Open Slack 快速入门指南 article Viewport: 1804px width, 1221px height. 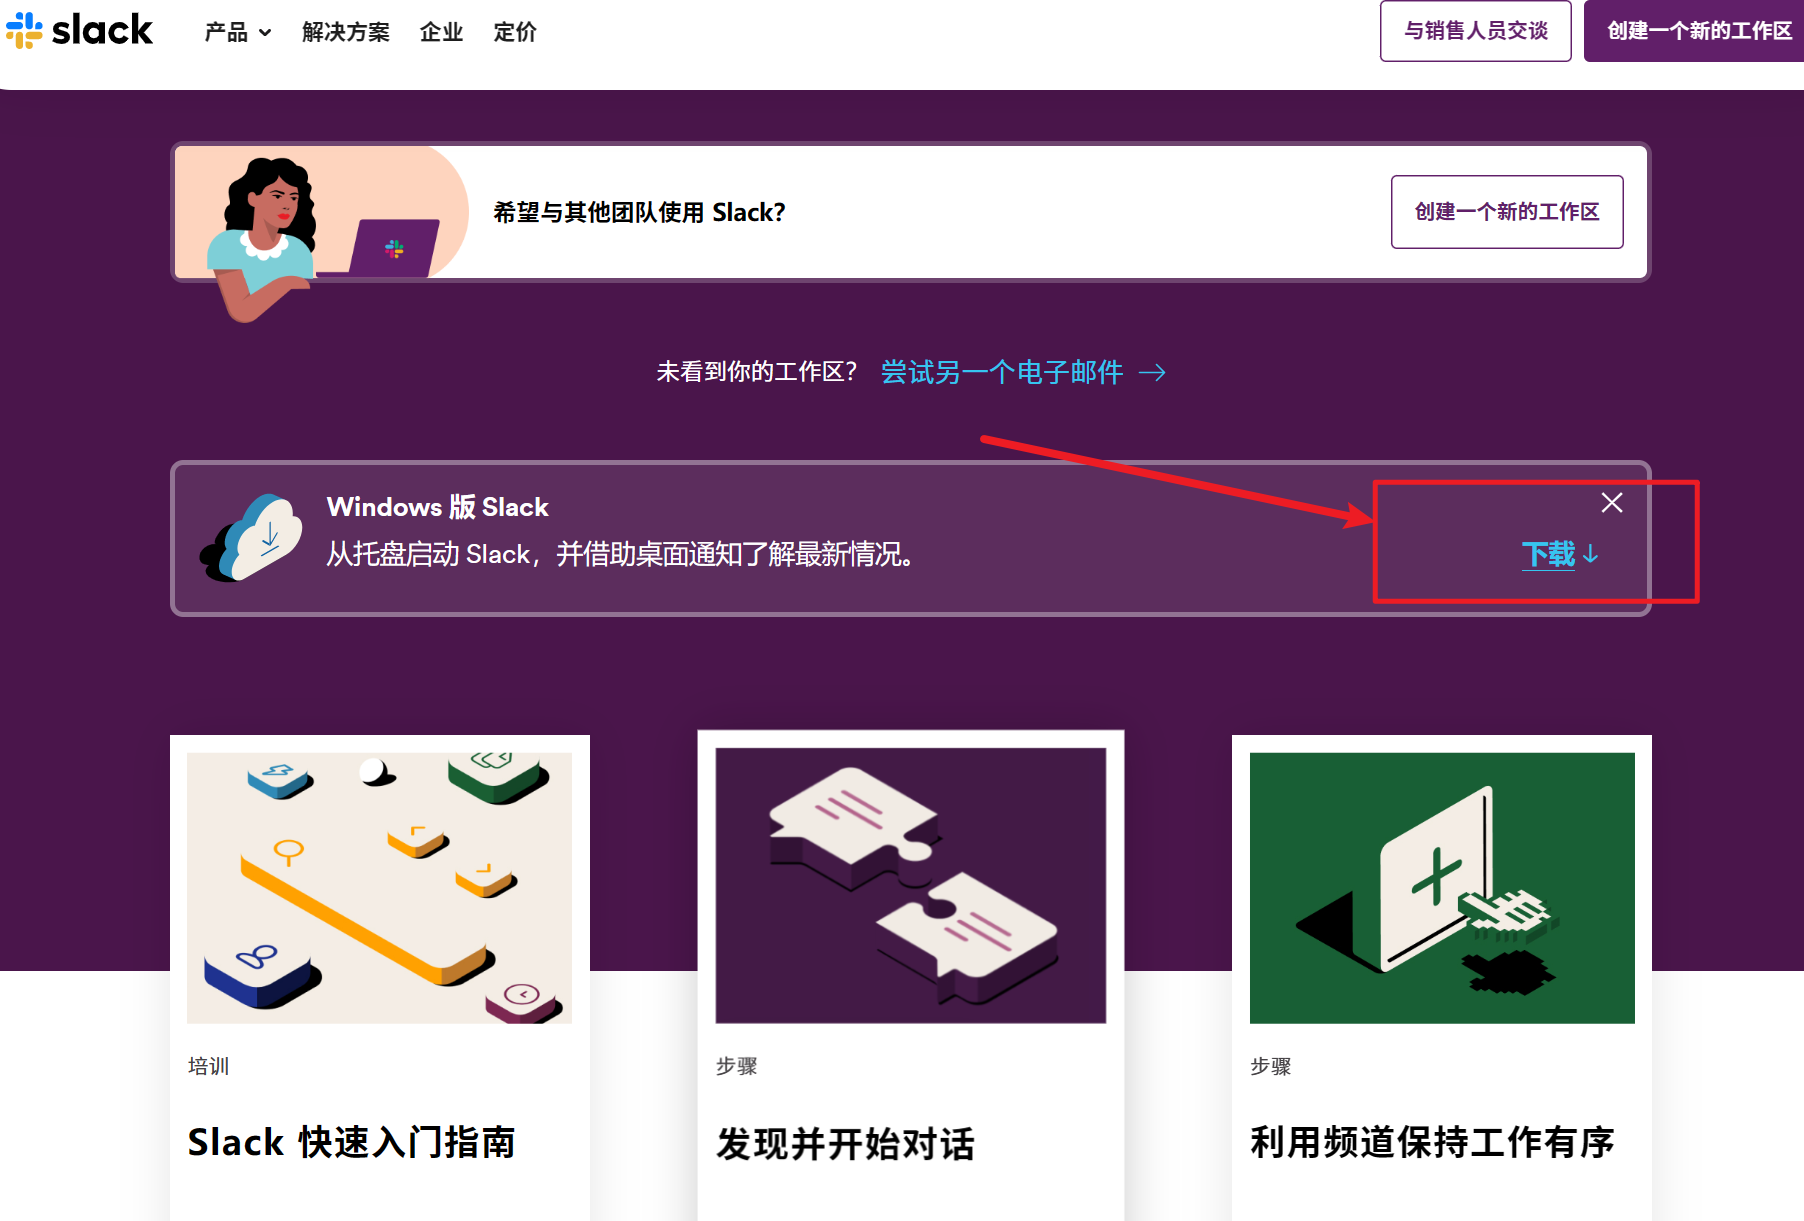[351, 1142]
